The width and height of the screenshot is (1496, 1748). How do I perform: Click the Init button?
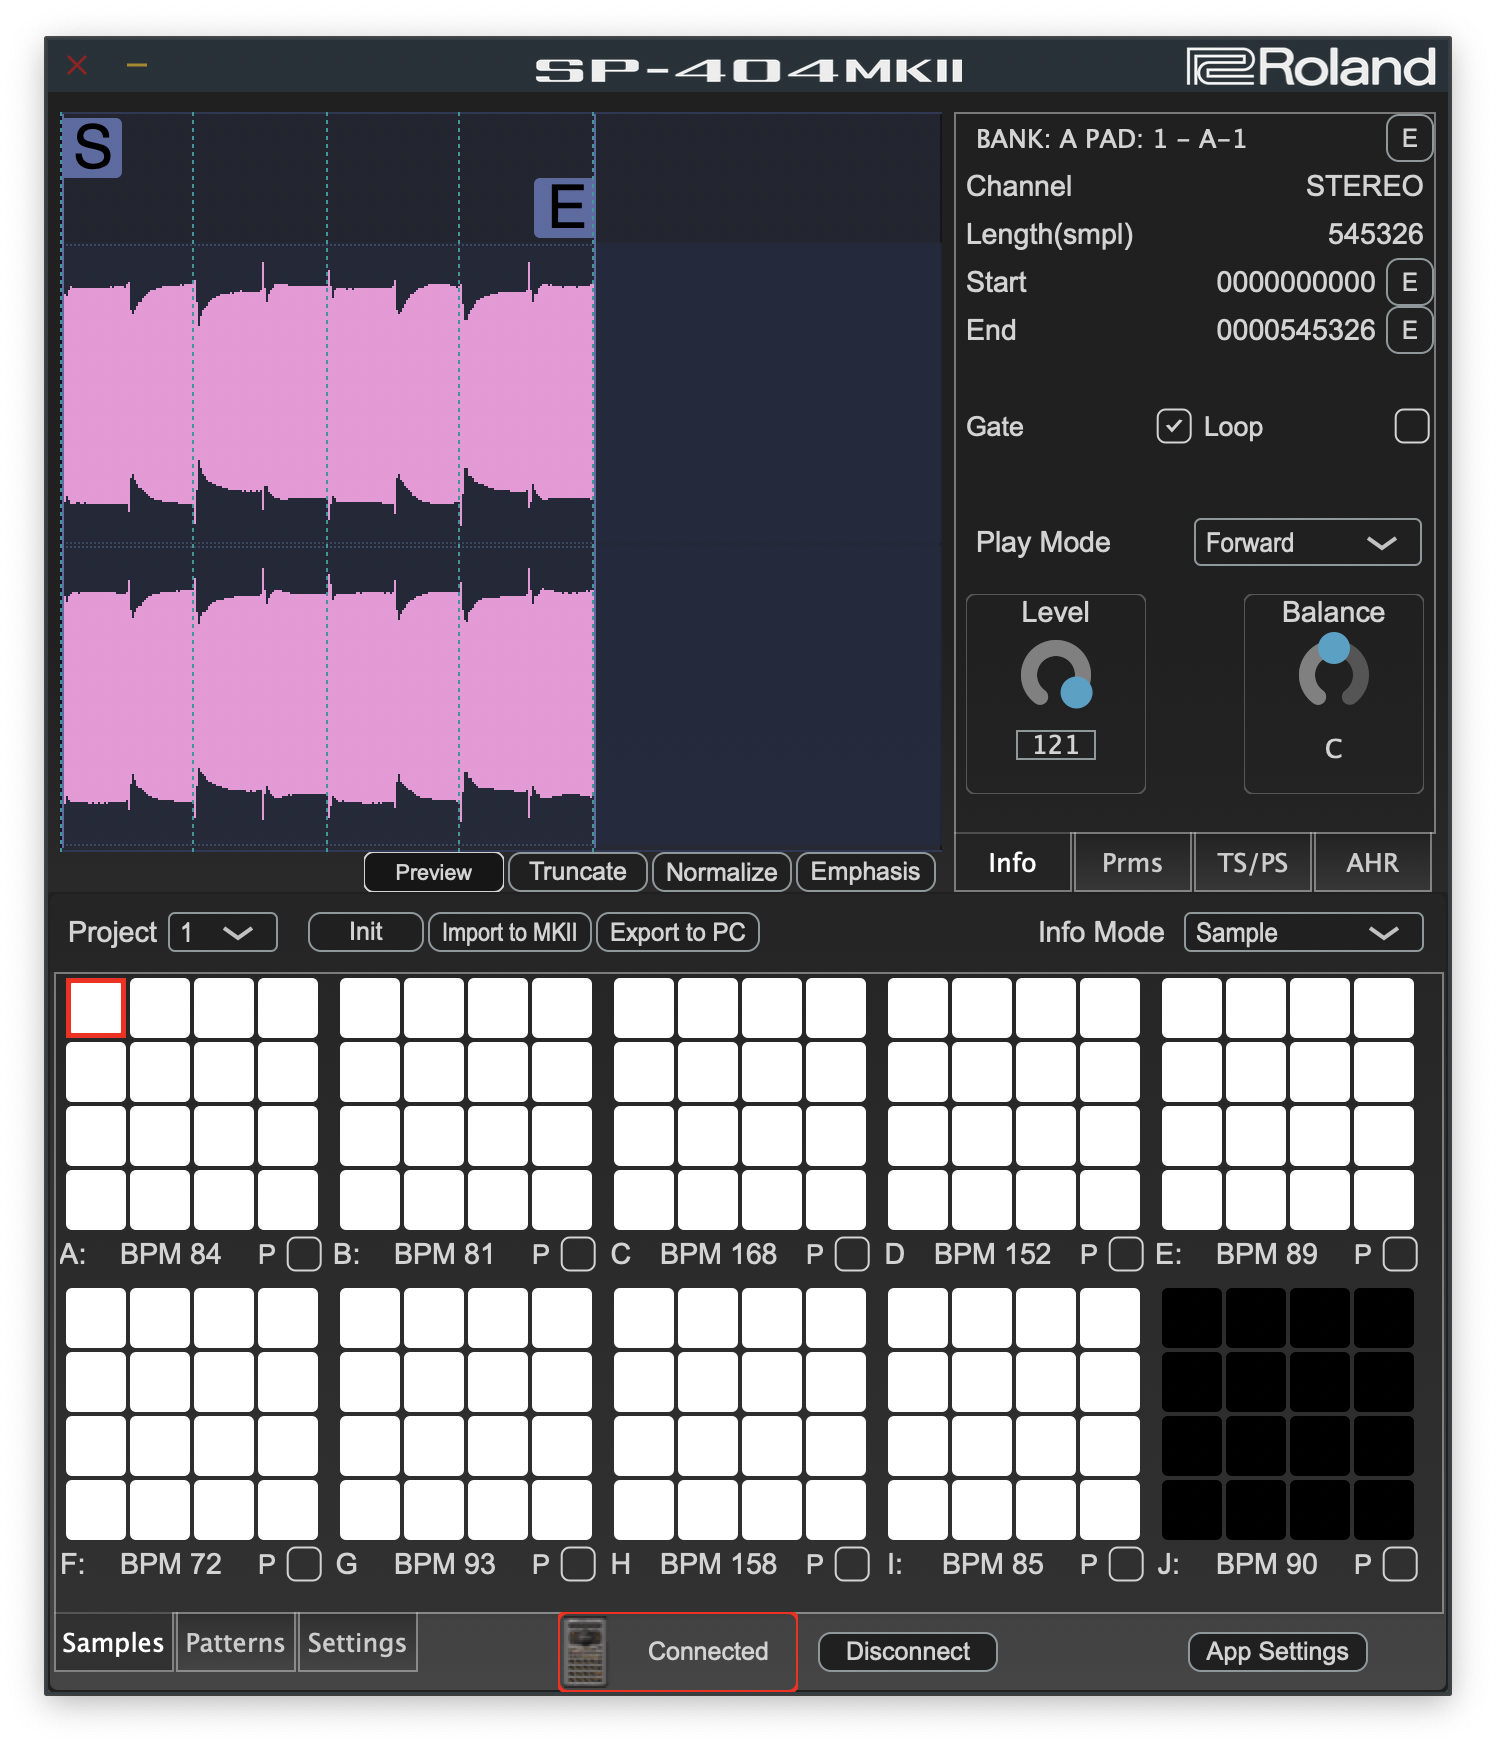coord(366,932)
